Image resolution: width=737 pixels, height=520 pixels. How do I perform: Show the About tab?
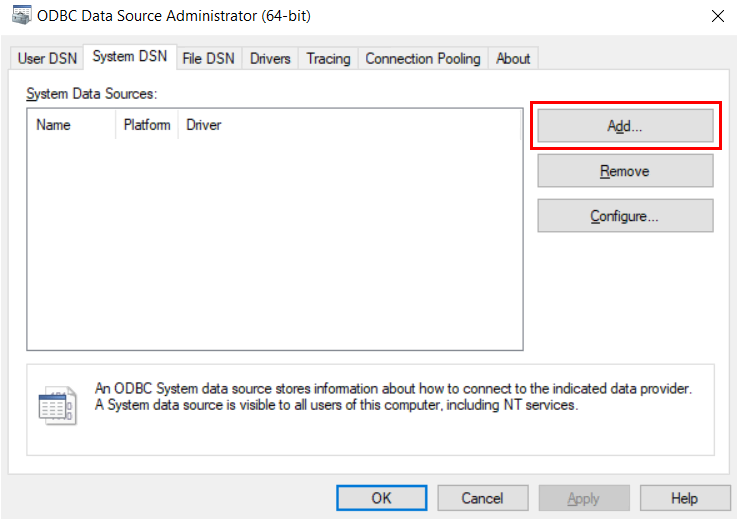pyautogui.click(x=513, y=59)
